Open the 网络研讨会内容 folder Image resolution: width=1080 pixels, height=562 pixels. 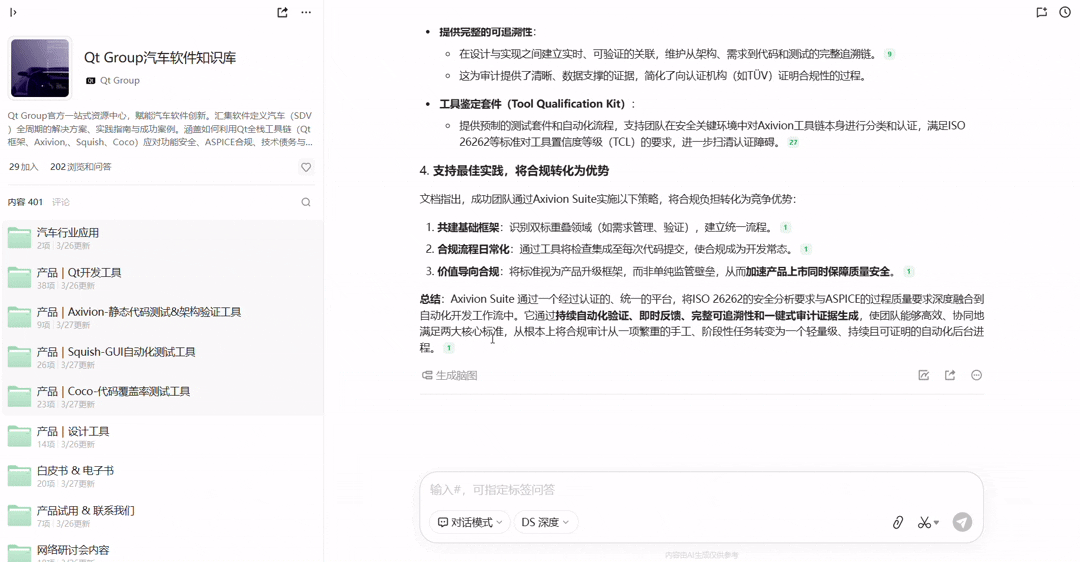click(x=163, y=552)
